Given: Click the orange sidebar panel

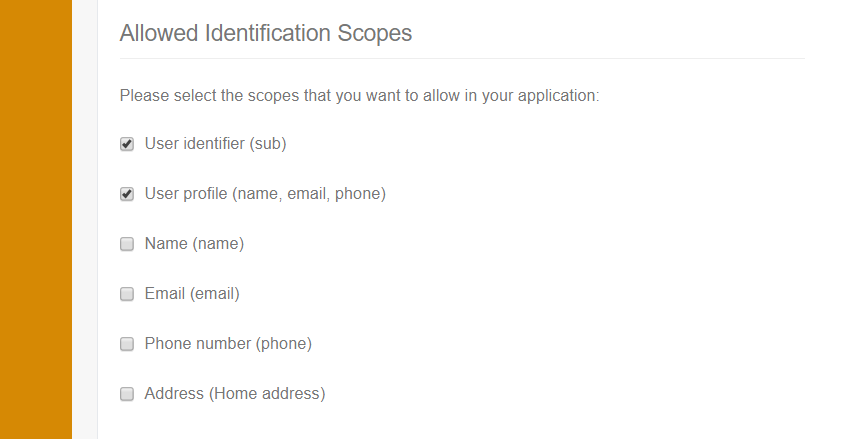Looking at the screenshot, I should 36,220.
